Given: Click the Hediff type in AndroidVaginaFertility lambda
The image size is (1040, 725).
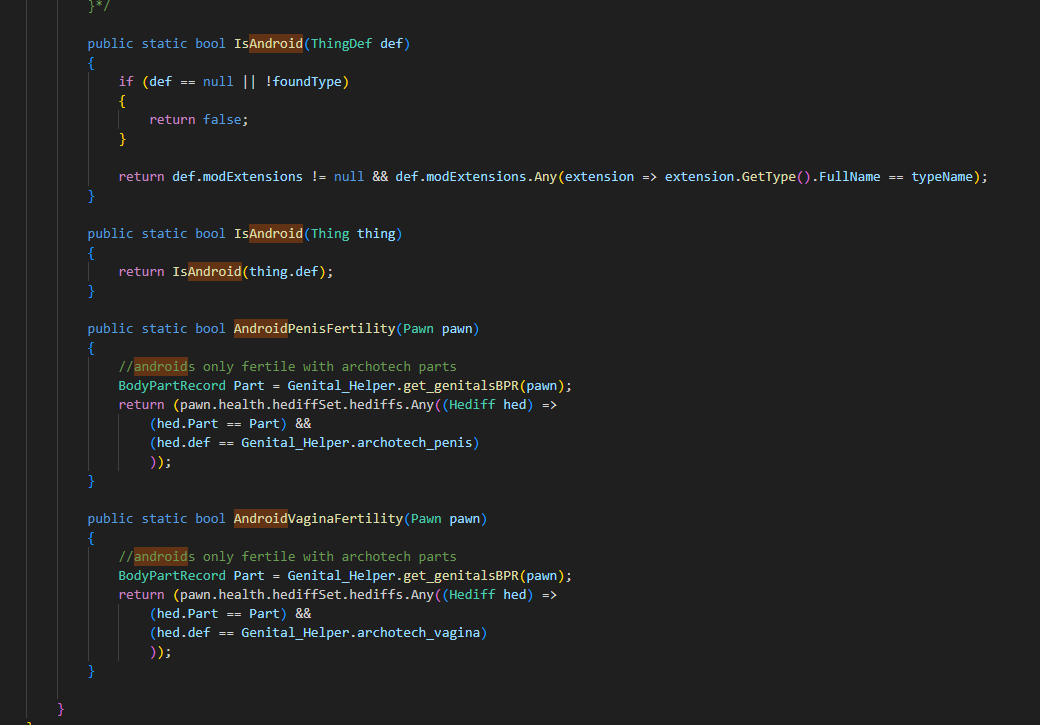Looking at the screenshot, I should pos(472,594).
